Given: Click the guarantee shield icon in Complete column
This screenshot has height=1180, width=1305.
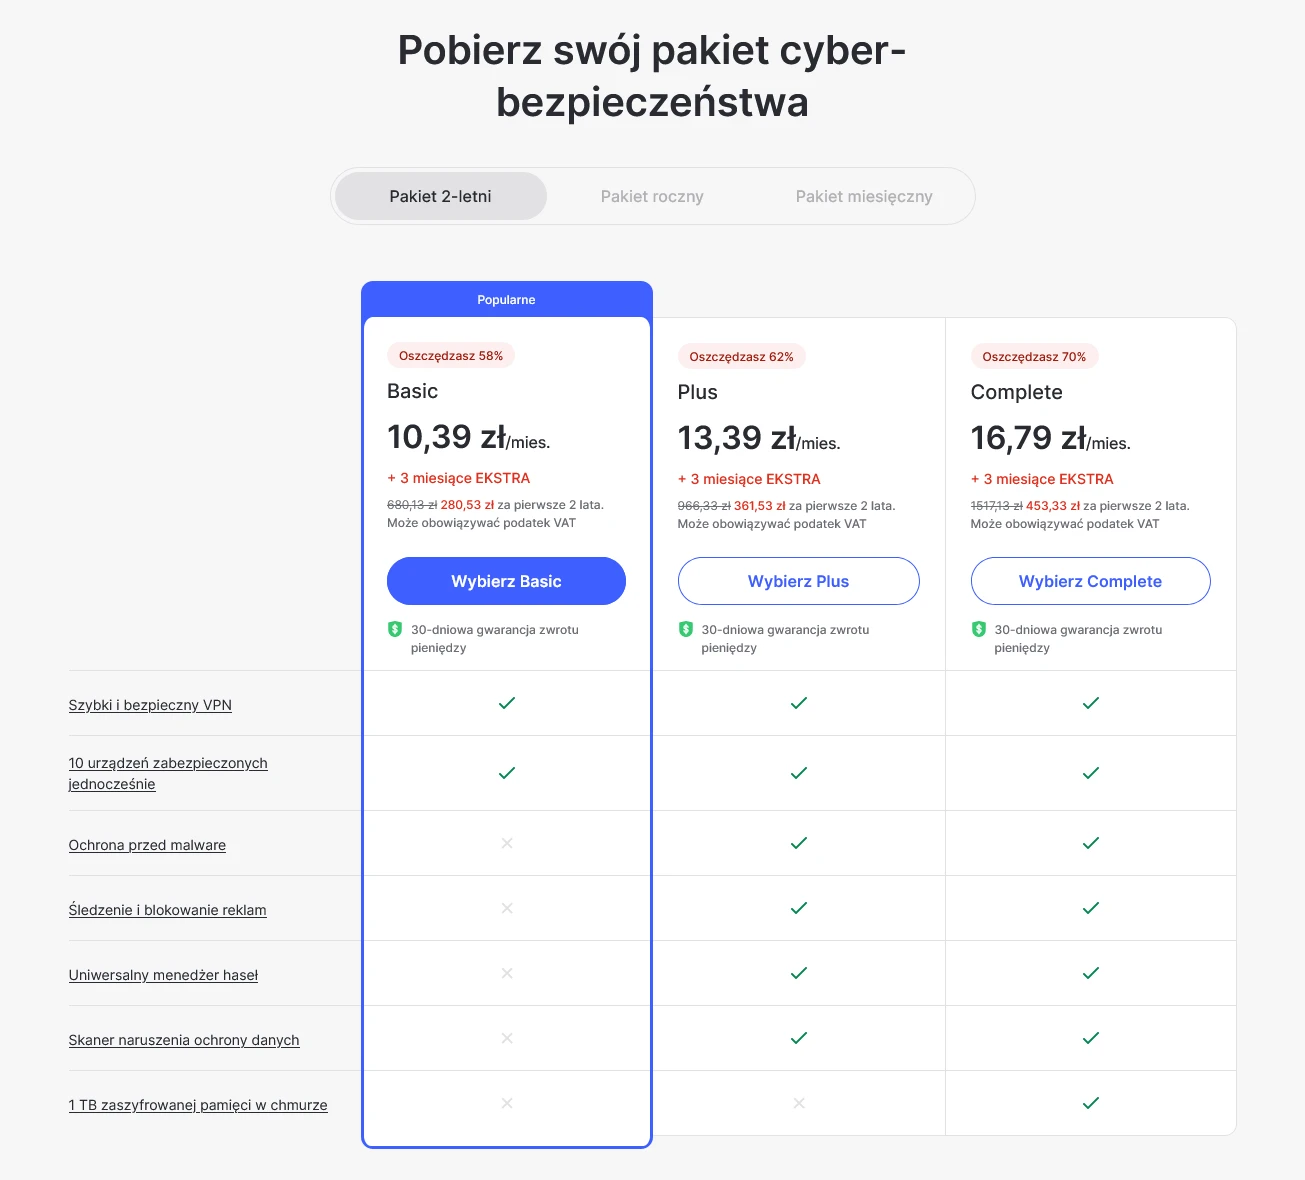Looking at the screenshot, I should pyautogui.click(x=979, y=629).
